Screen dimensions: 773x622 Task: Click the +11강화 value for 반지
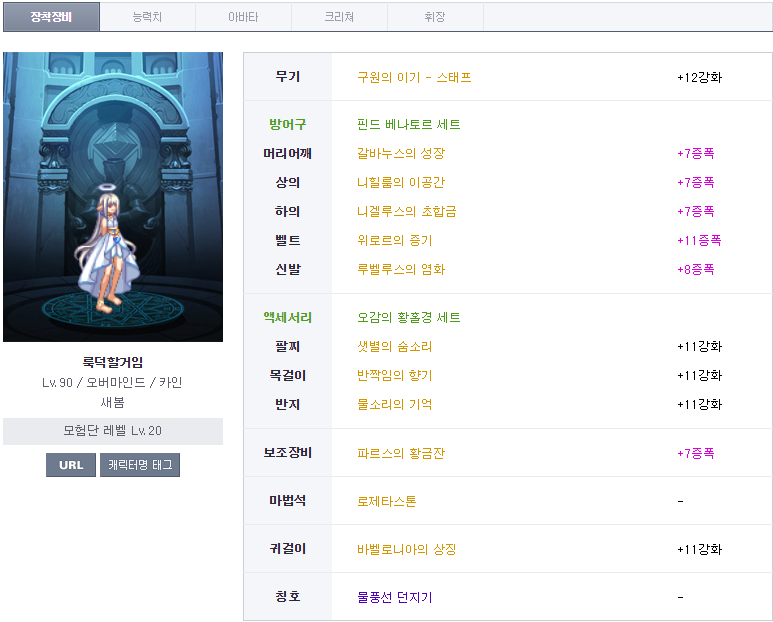coord(700,405)
